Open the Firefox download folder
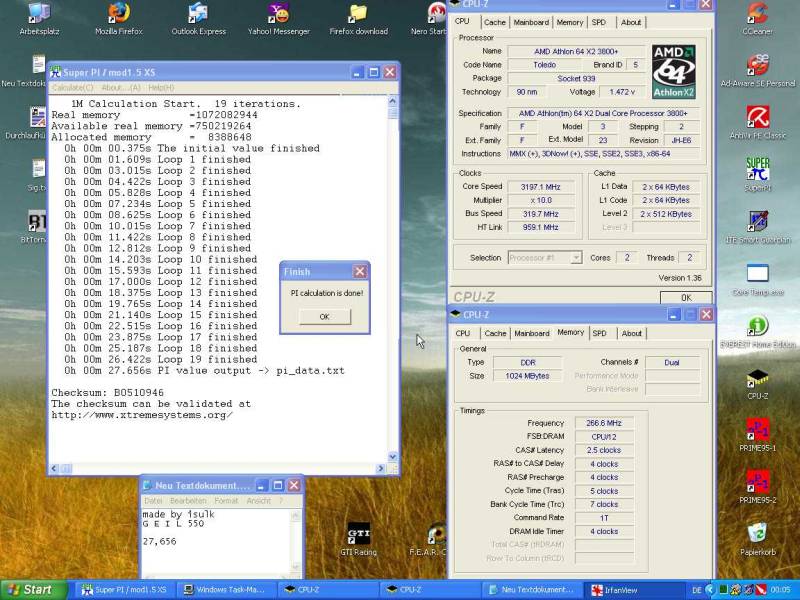 (x=358, y=19)
